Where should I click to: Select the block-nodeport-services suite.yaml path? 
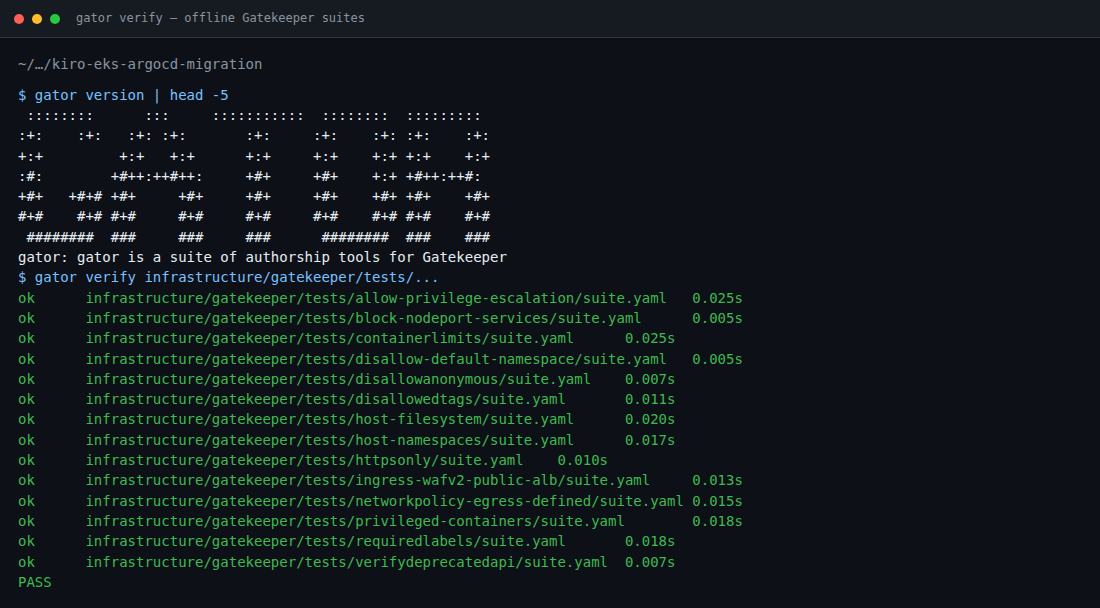click(x=363, y=318)
